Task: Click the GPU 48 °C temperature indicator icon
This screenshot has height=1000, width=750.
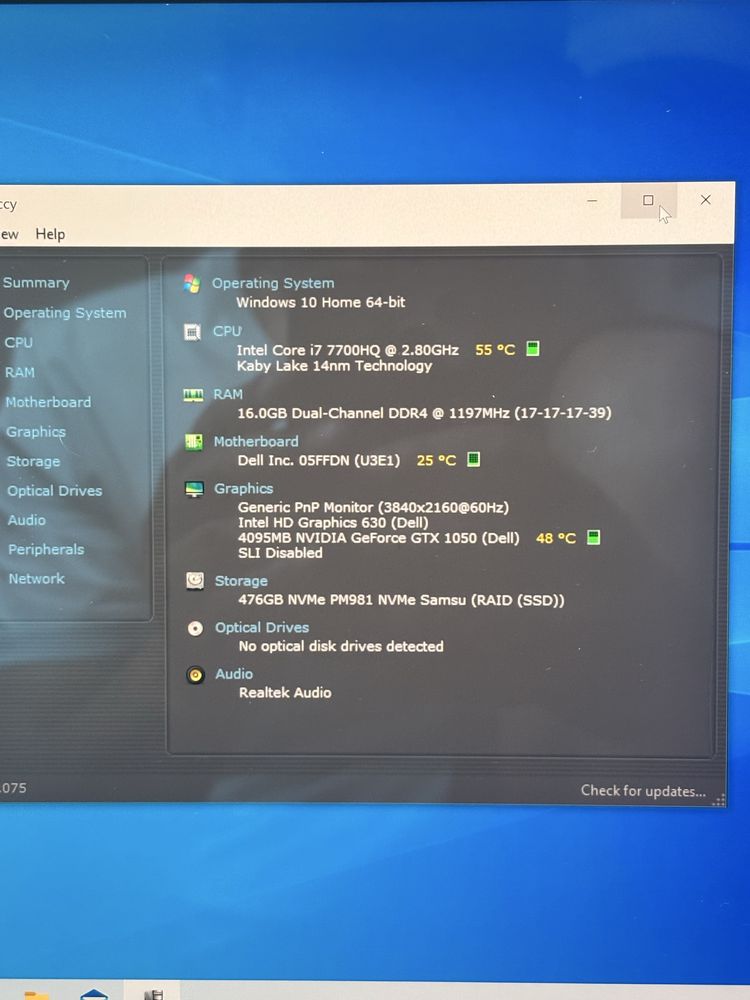Action: 593,537
